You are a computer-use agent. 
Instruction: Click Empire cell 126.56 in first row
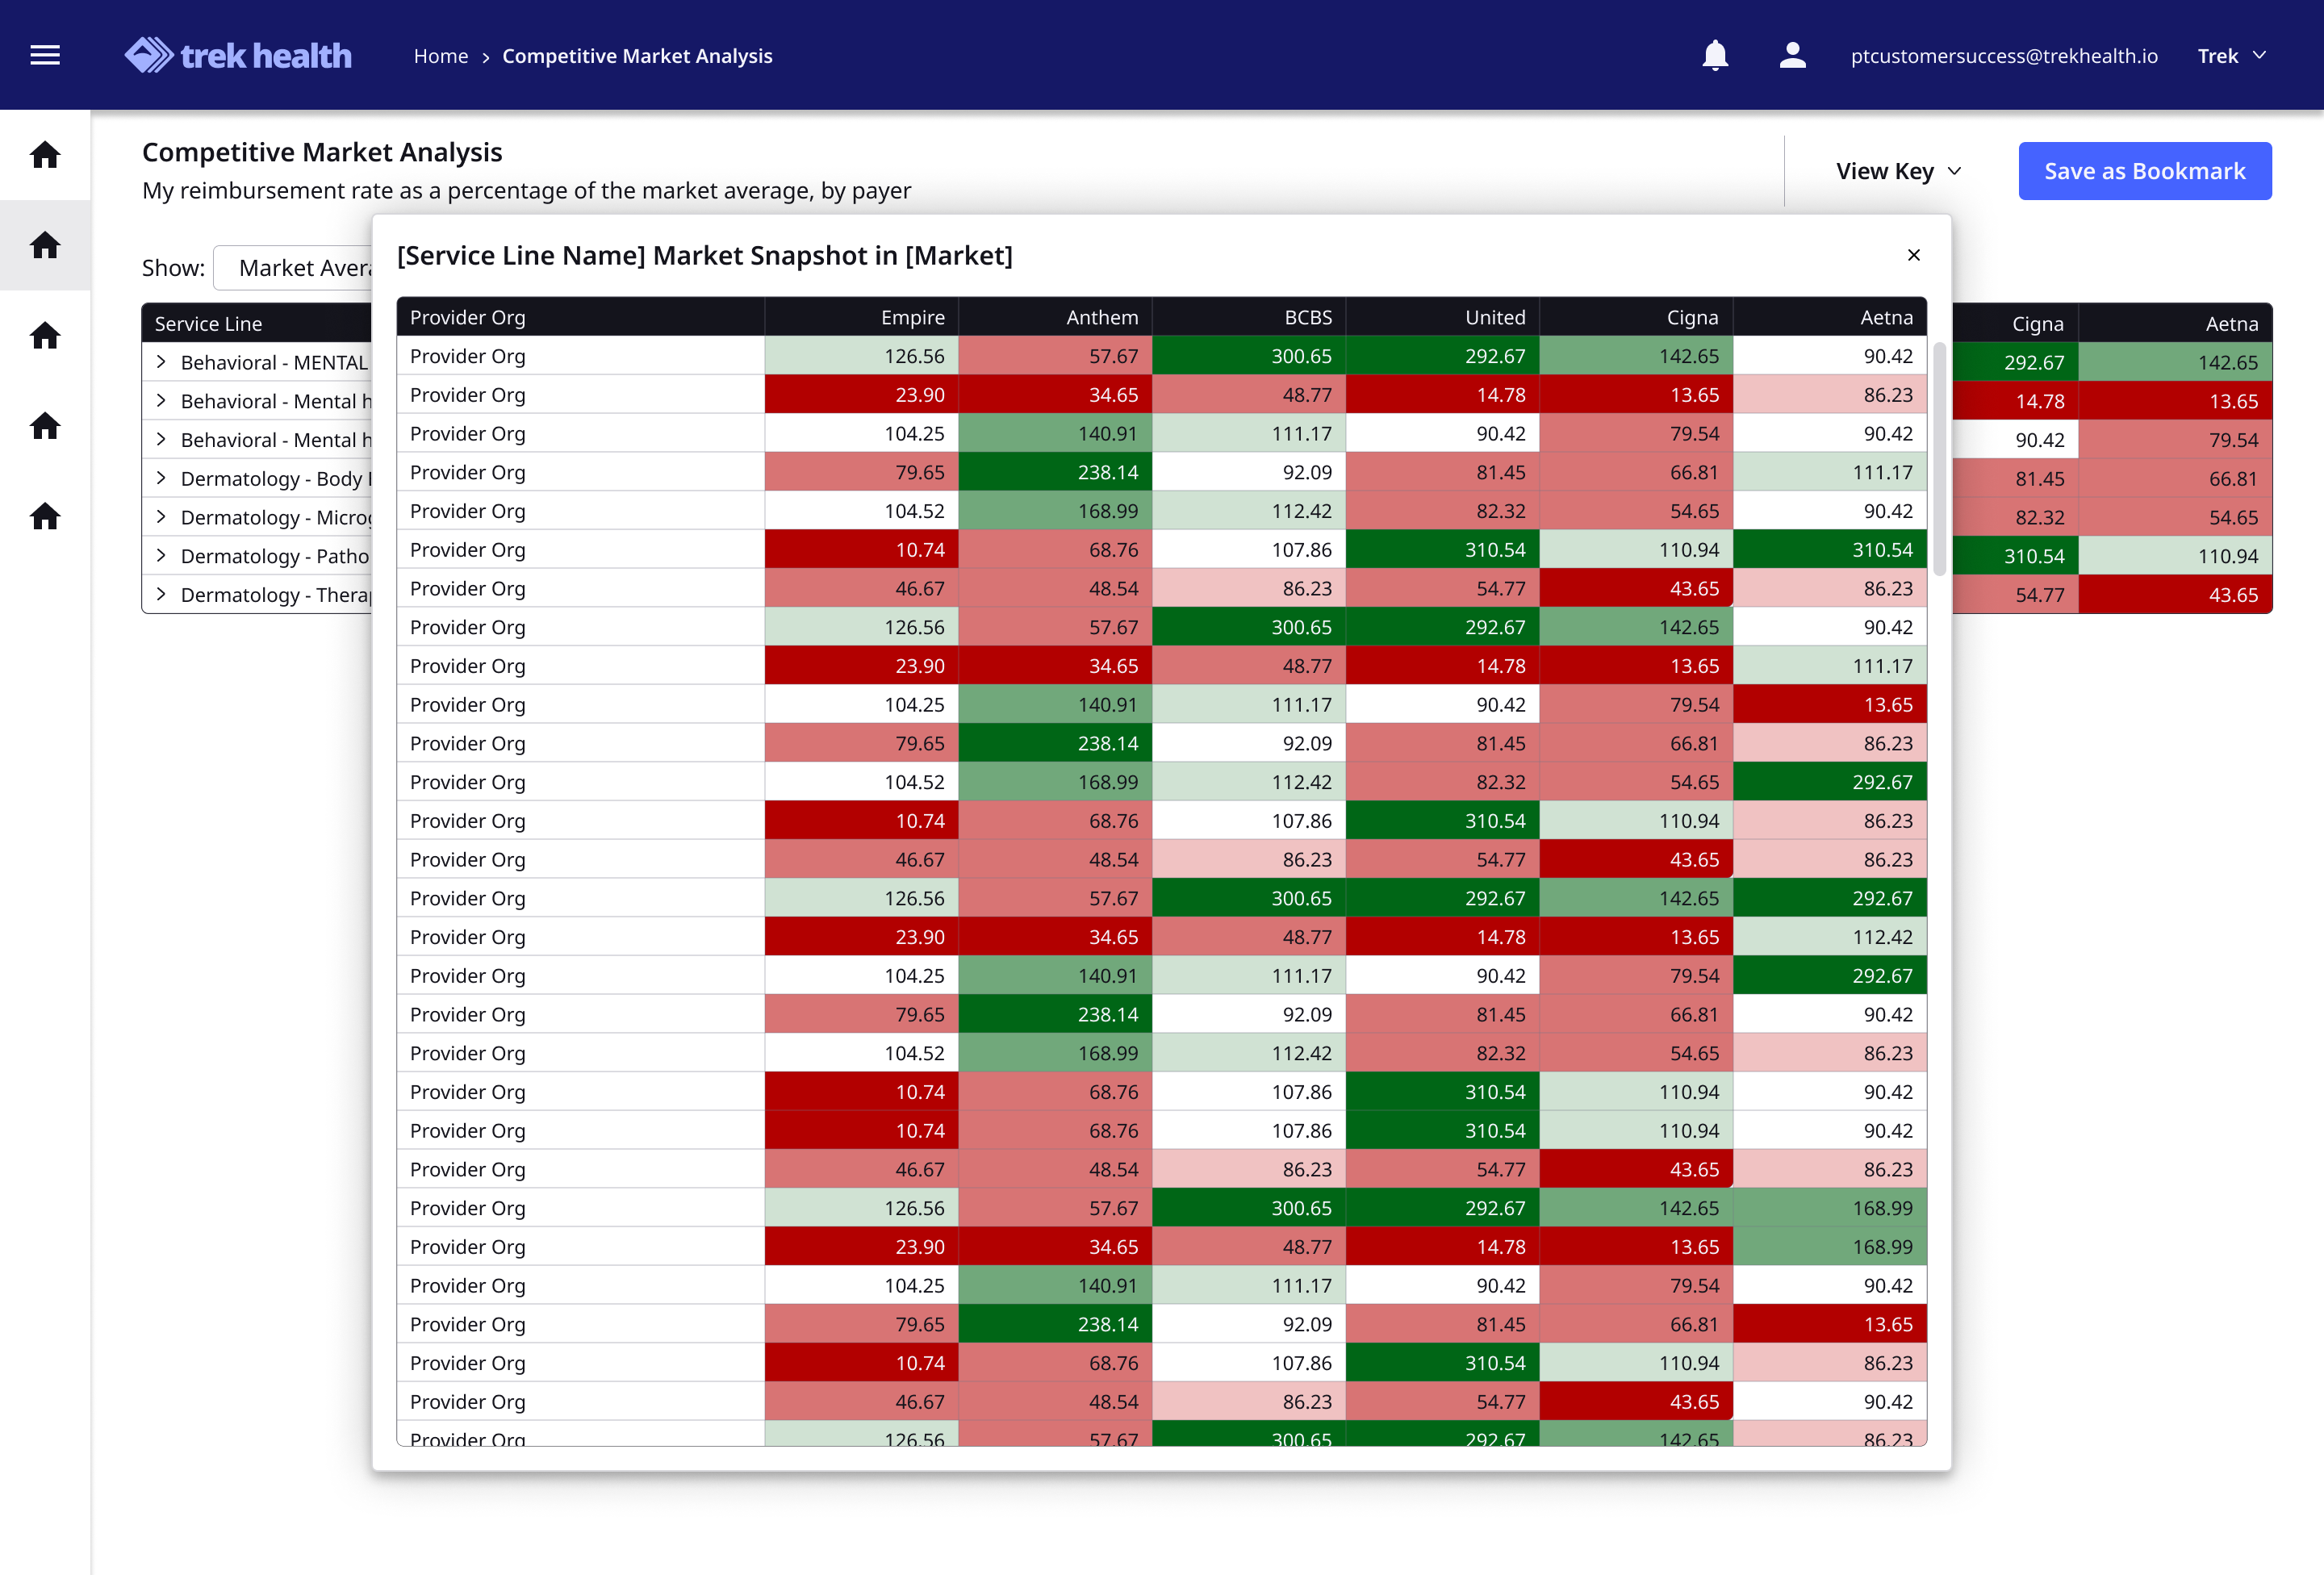[861, 356]
